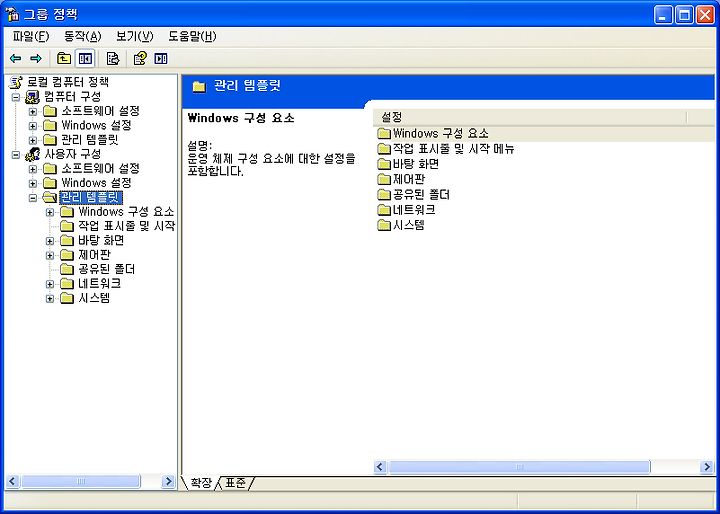Minimize the 그룹 정책 window
The height and width of the screenshot is (514, 720).
(x=663, y=15)
